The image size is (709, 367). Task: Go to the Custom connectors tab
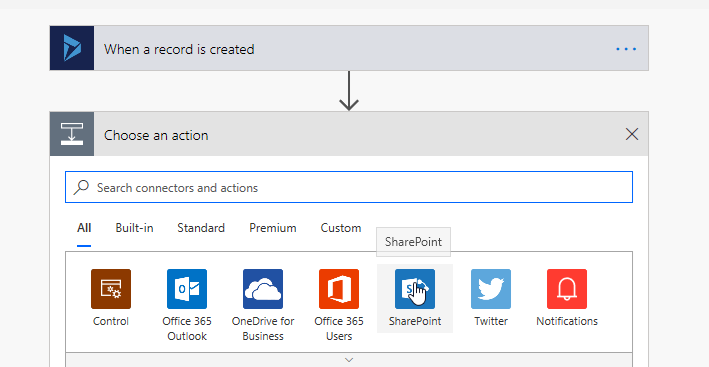click(341, 228)
